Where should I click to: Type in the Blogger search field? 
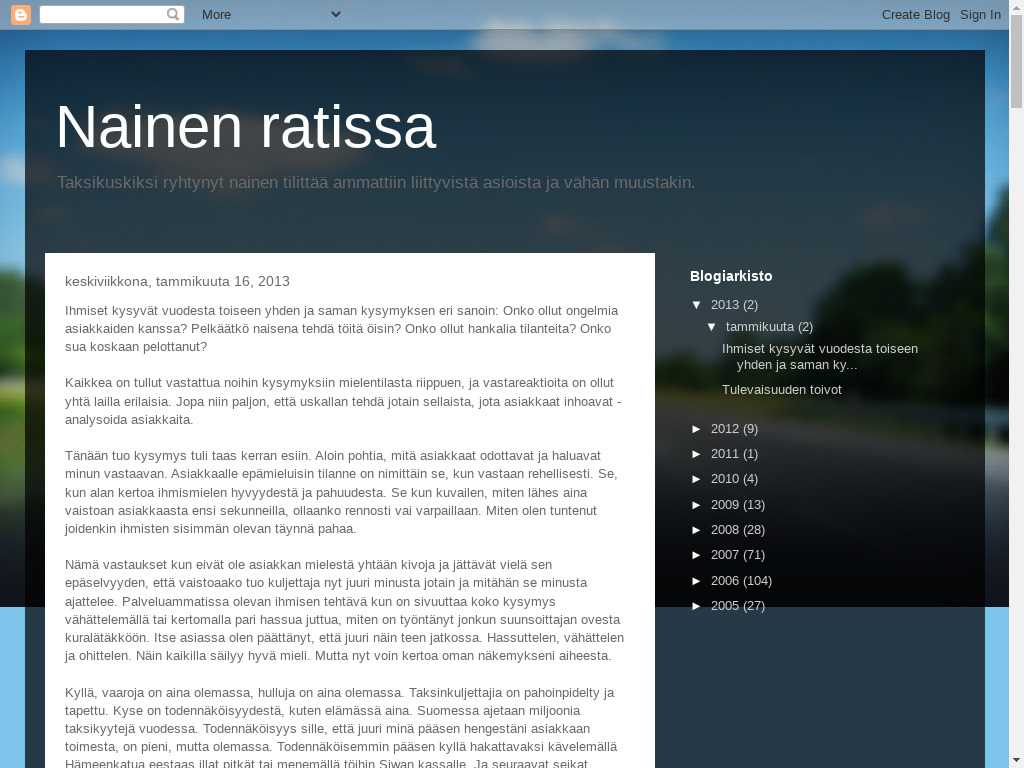[x=101, y=14]
